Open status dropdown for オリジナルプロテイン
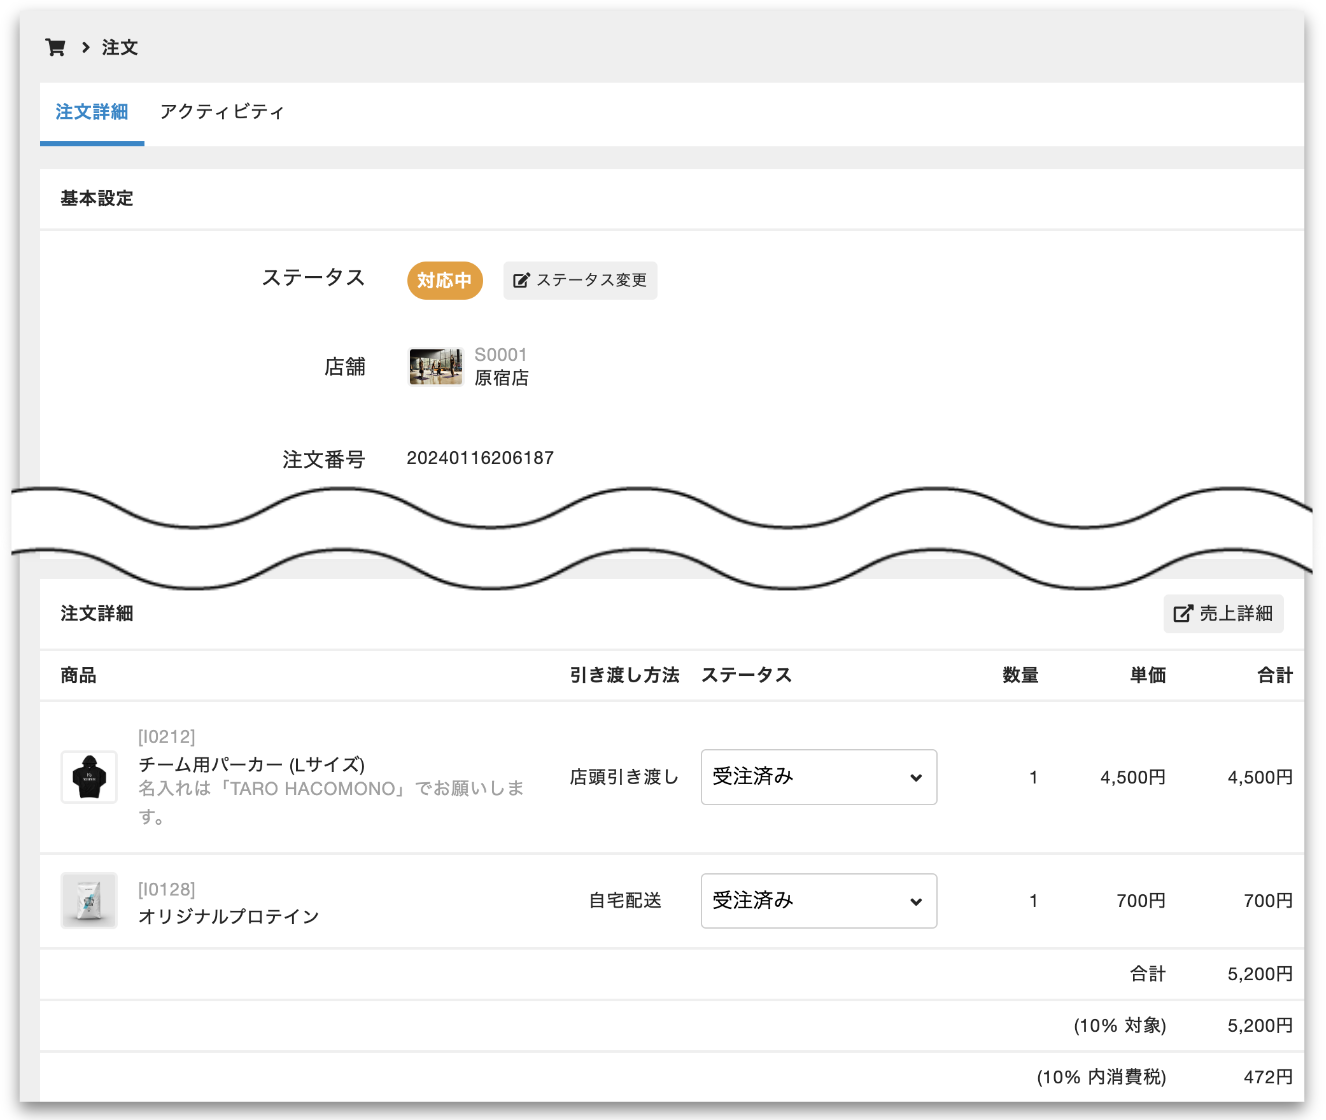 coord(818,901)
